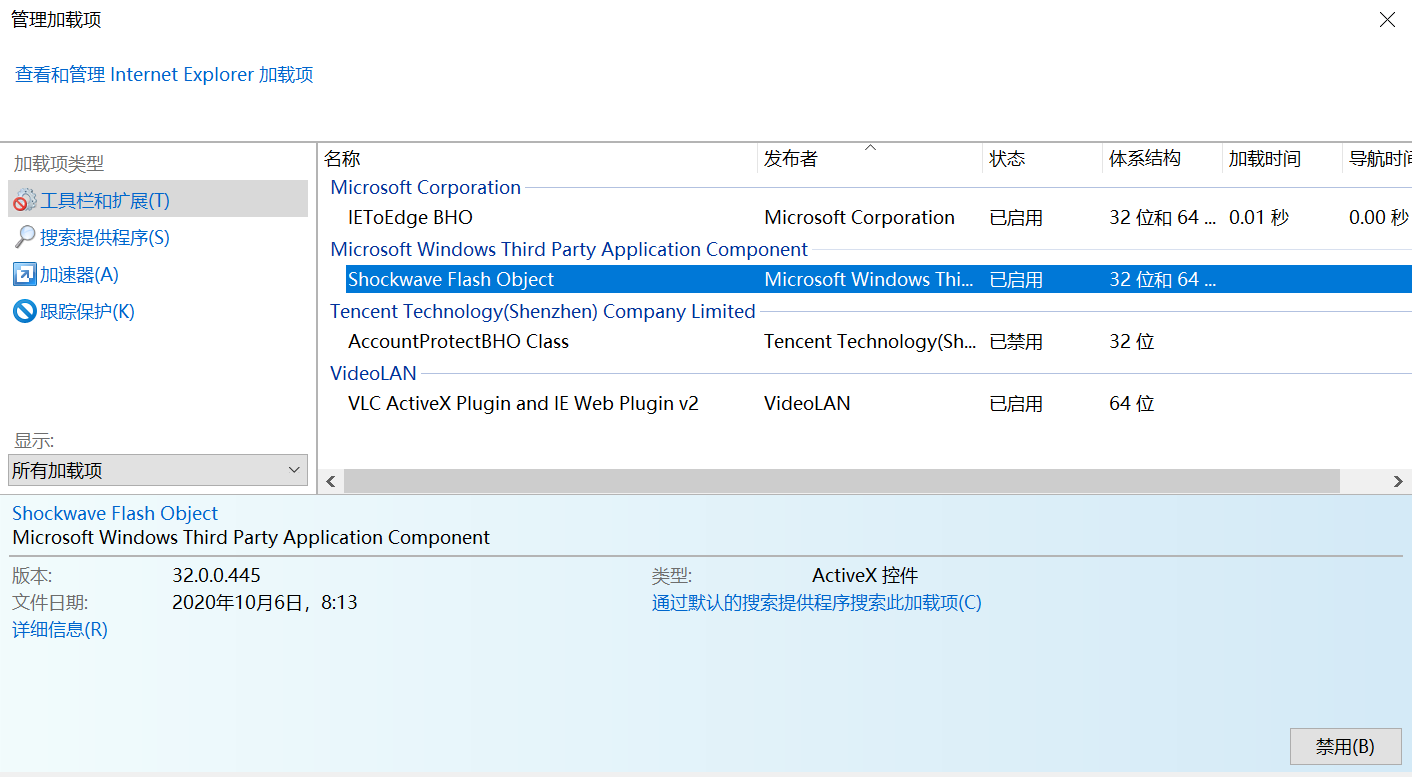Click the left scroll arrow icon
Image resolution: width=1412 pixels, height=777 pixels.
coord(330,481)
